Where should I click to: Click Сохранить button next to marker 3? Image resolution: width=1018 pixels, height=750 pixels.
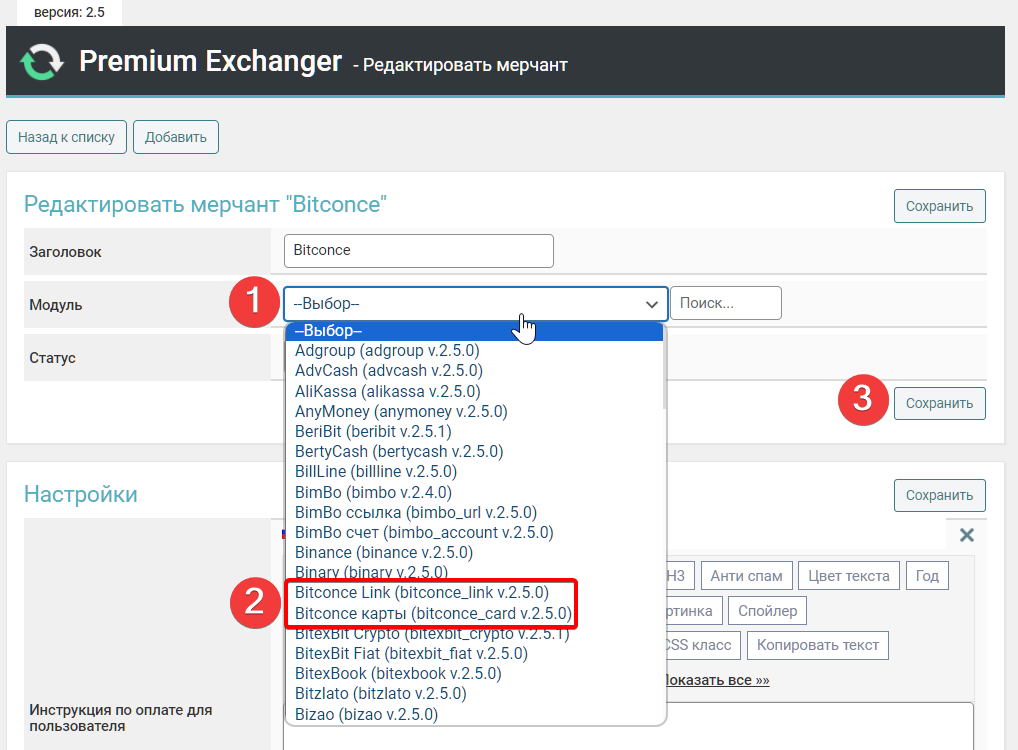coord(939,404)
